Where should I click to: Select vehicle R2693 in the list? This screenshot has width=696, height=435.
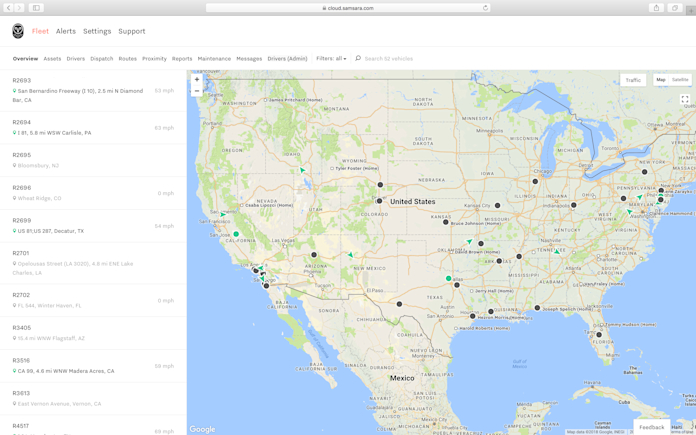tap(93, 91)
